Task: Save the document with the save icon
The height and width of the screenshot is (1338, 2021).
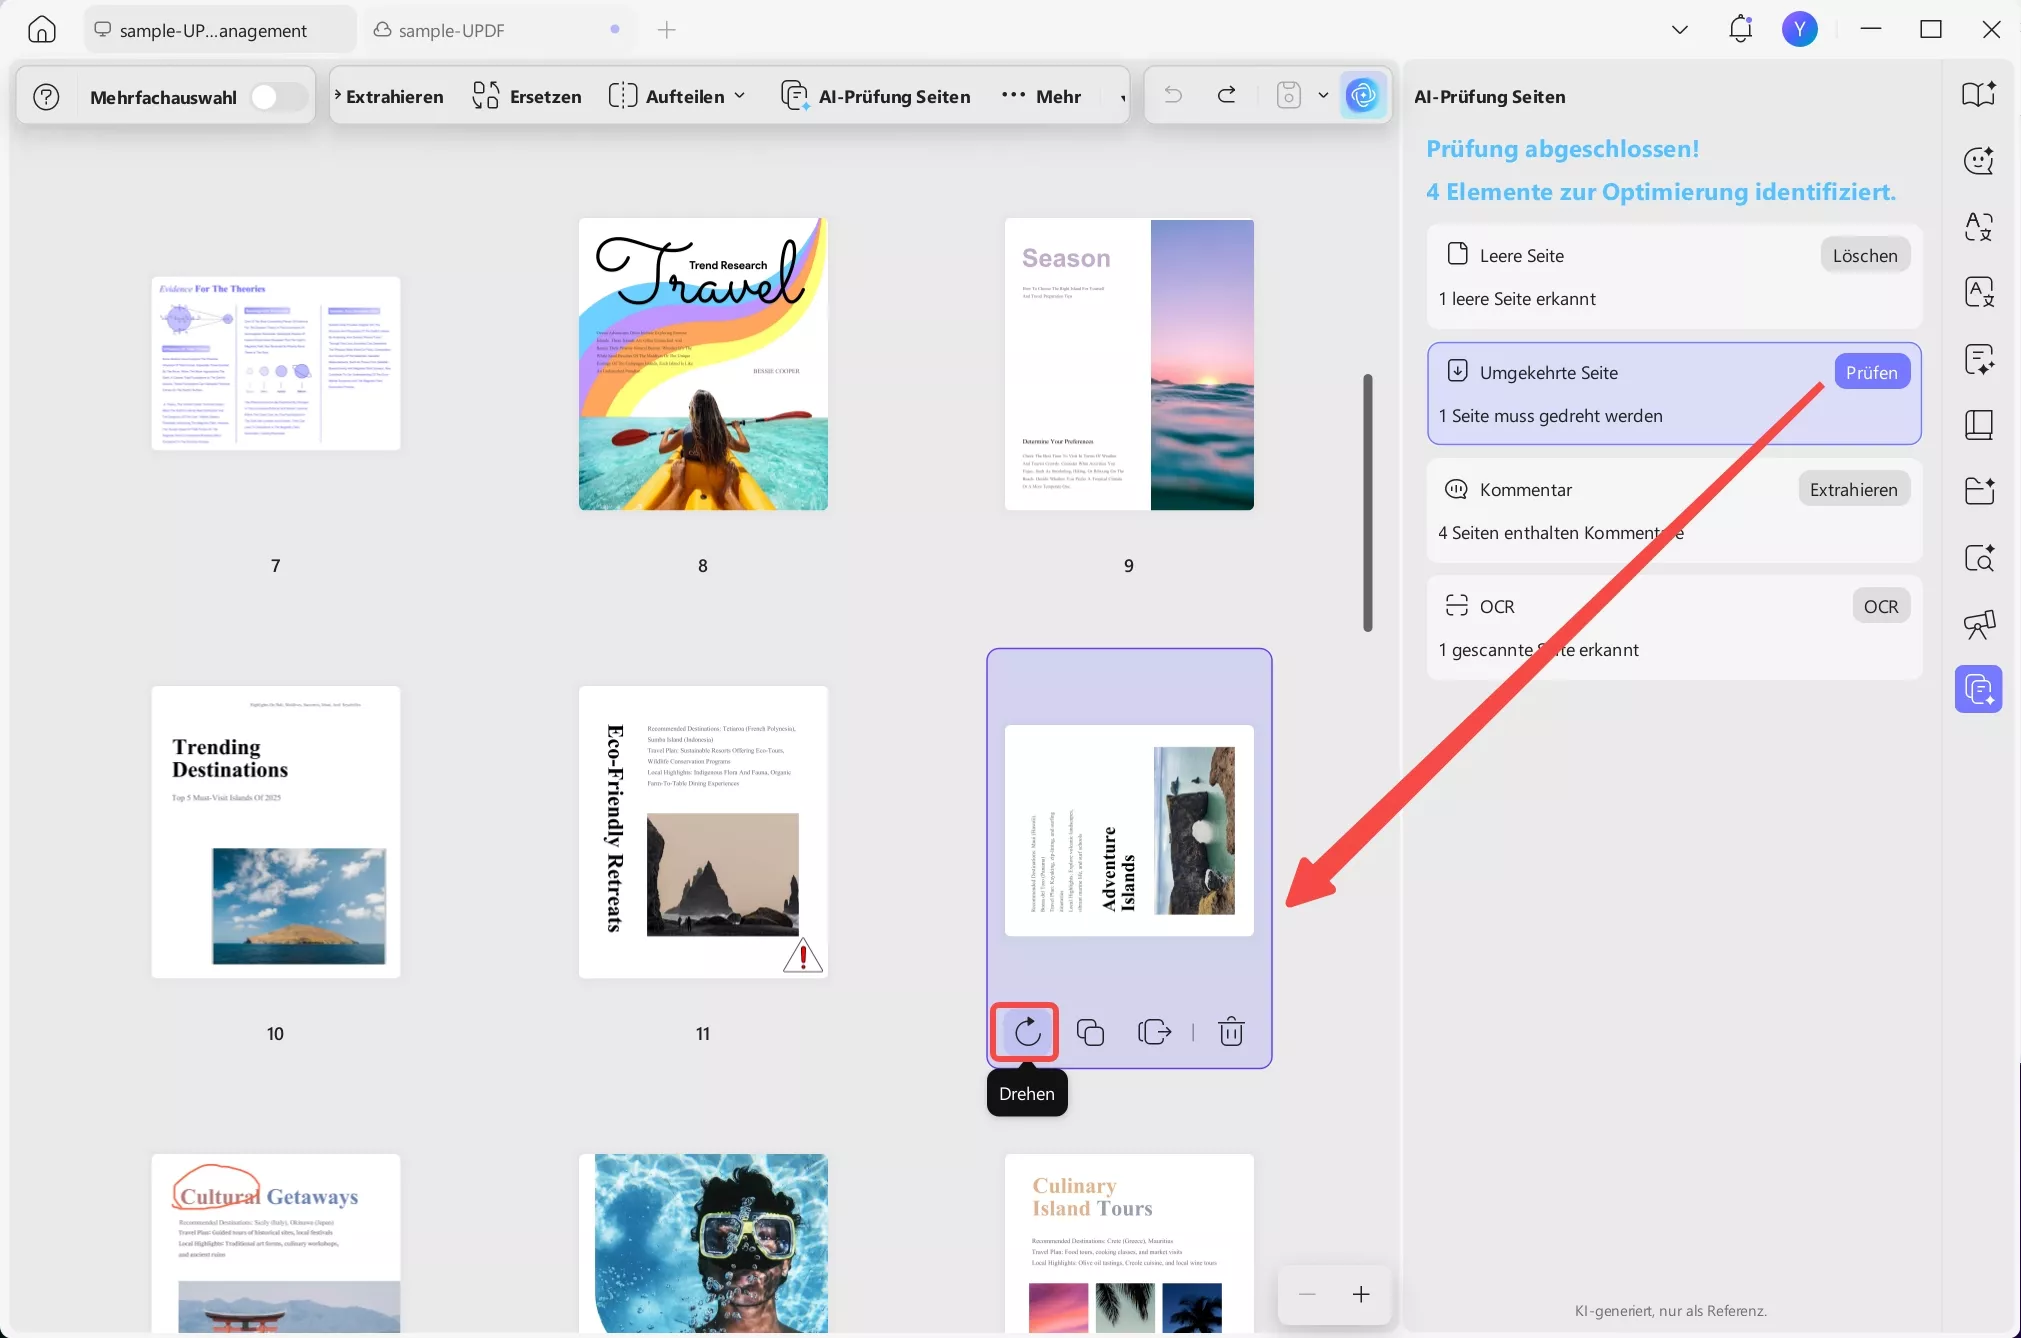Action: pos(1288,95)
